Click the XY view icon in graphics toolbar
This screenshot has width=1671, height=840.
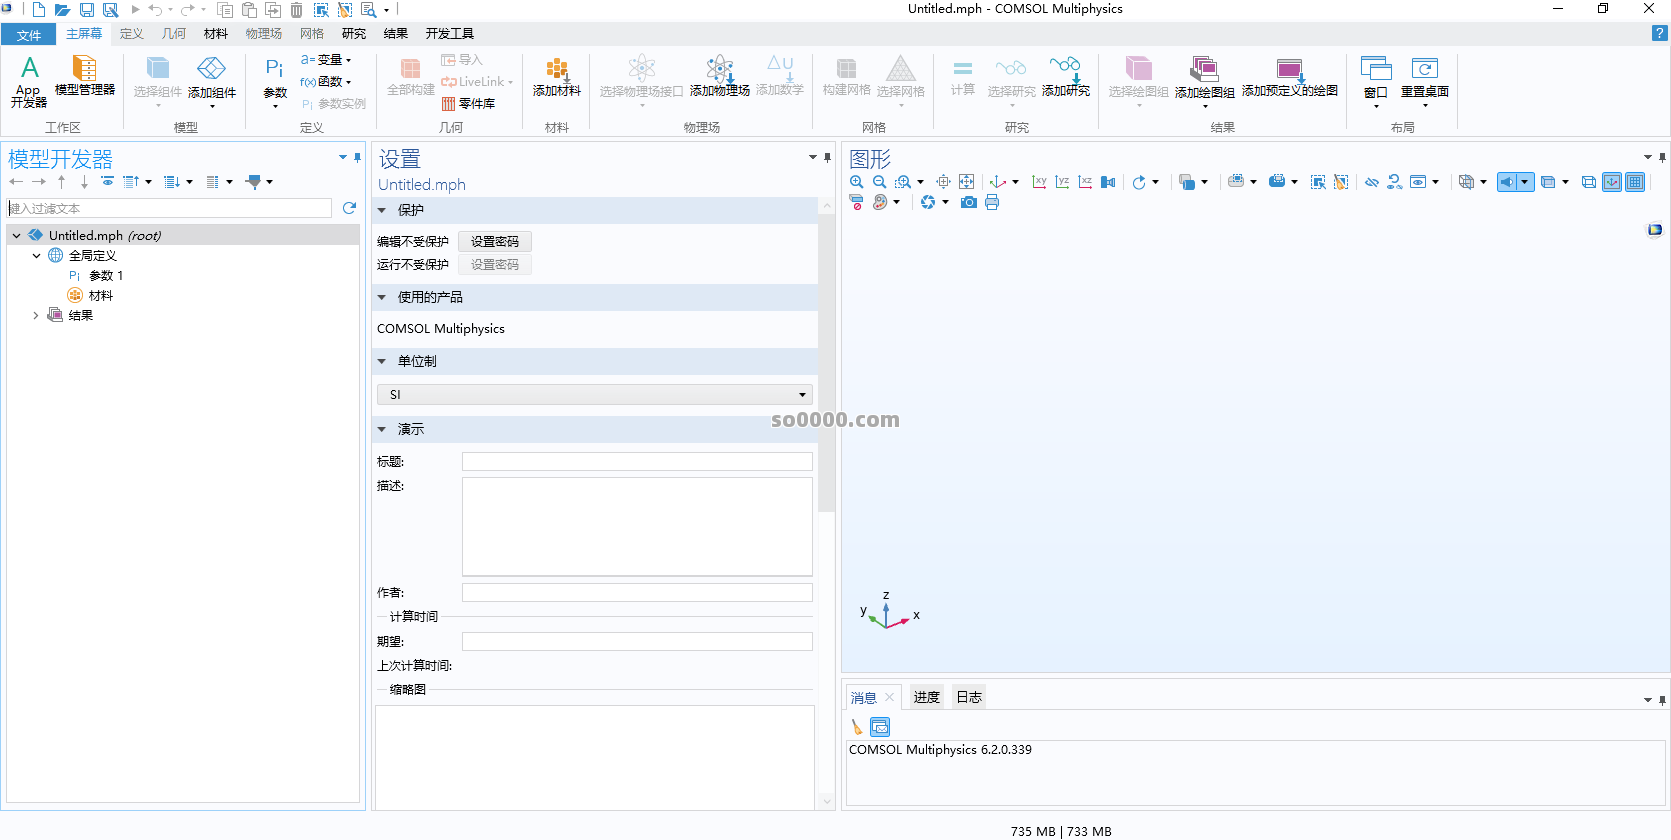click(x=1039, y=182)
